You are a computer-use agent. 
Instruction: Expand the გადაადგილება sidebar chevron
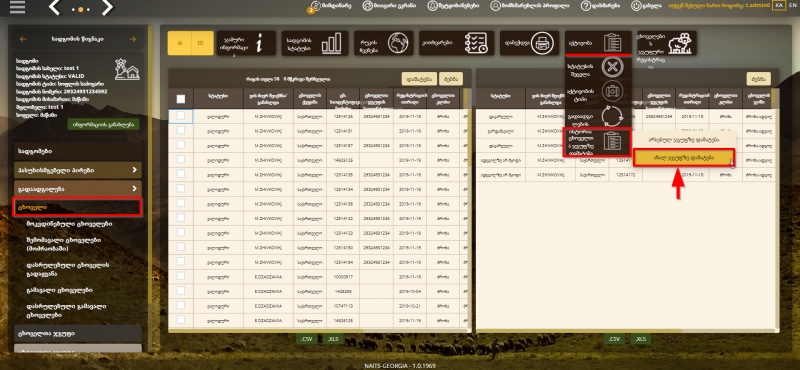pos(134,189)
